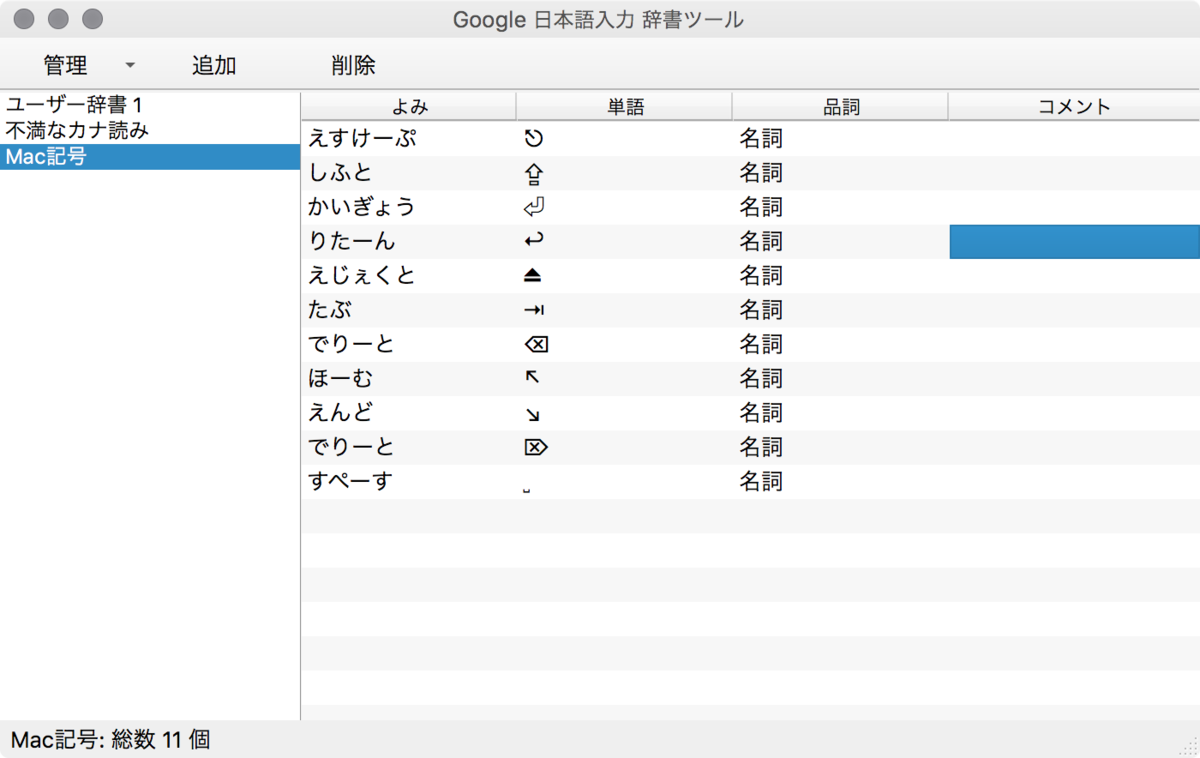
Task: Select ユーザー辞書 1 in the dictionary list
Action: pos(150,105)
